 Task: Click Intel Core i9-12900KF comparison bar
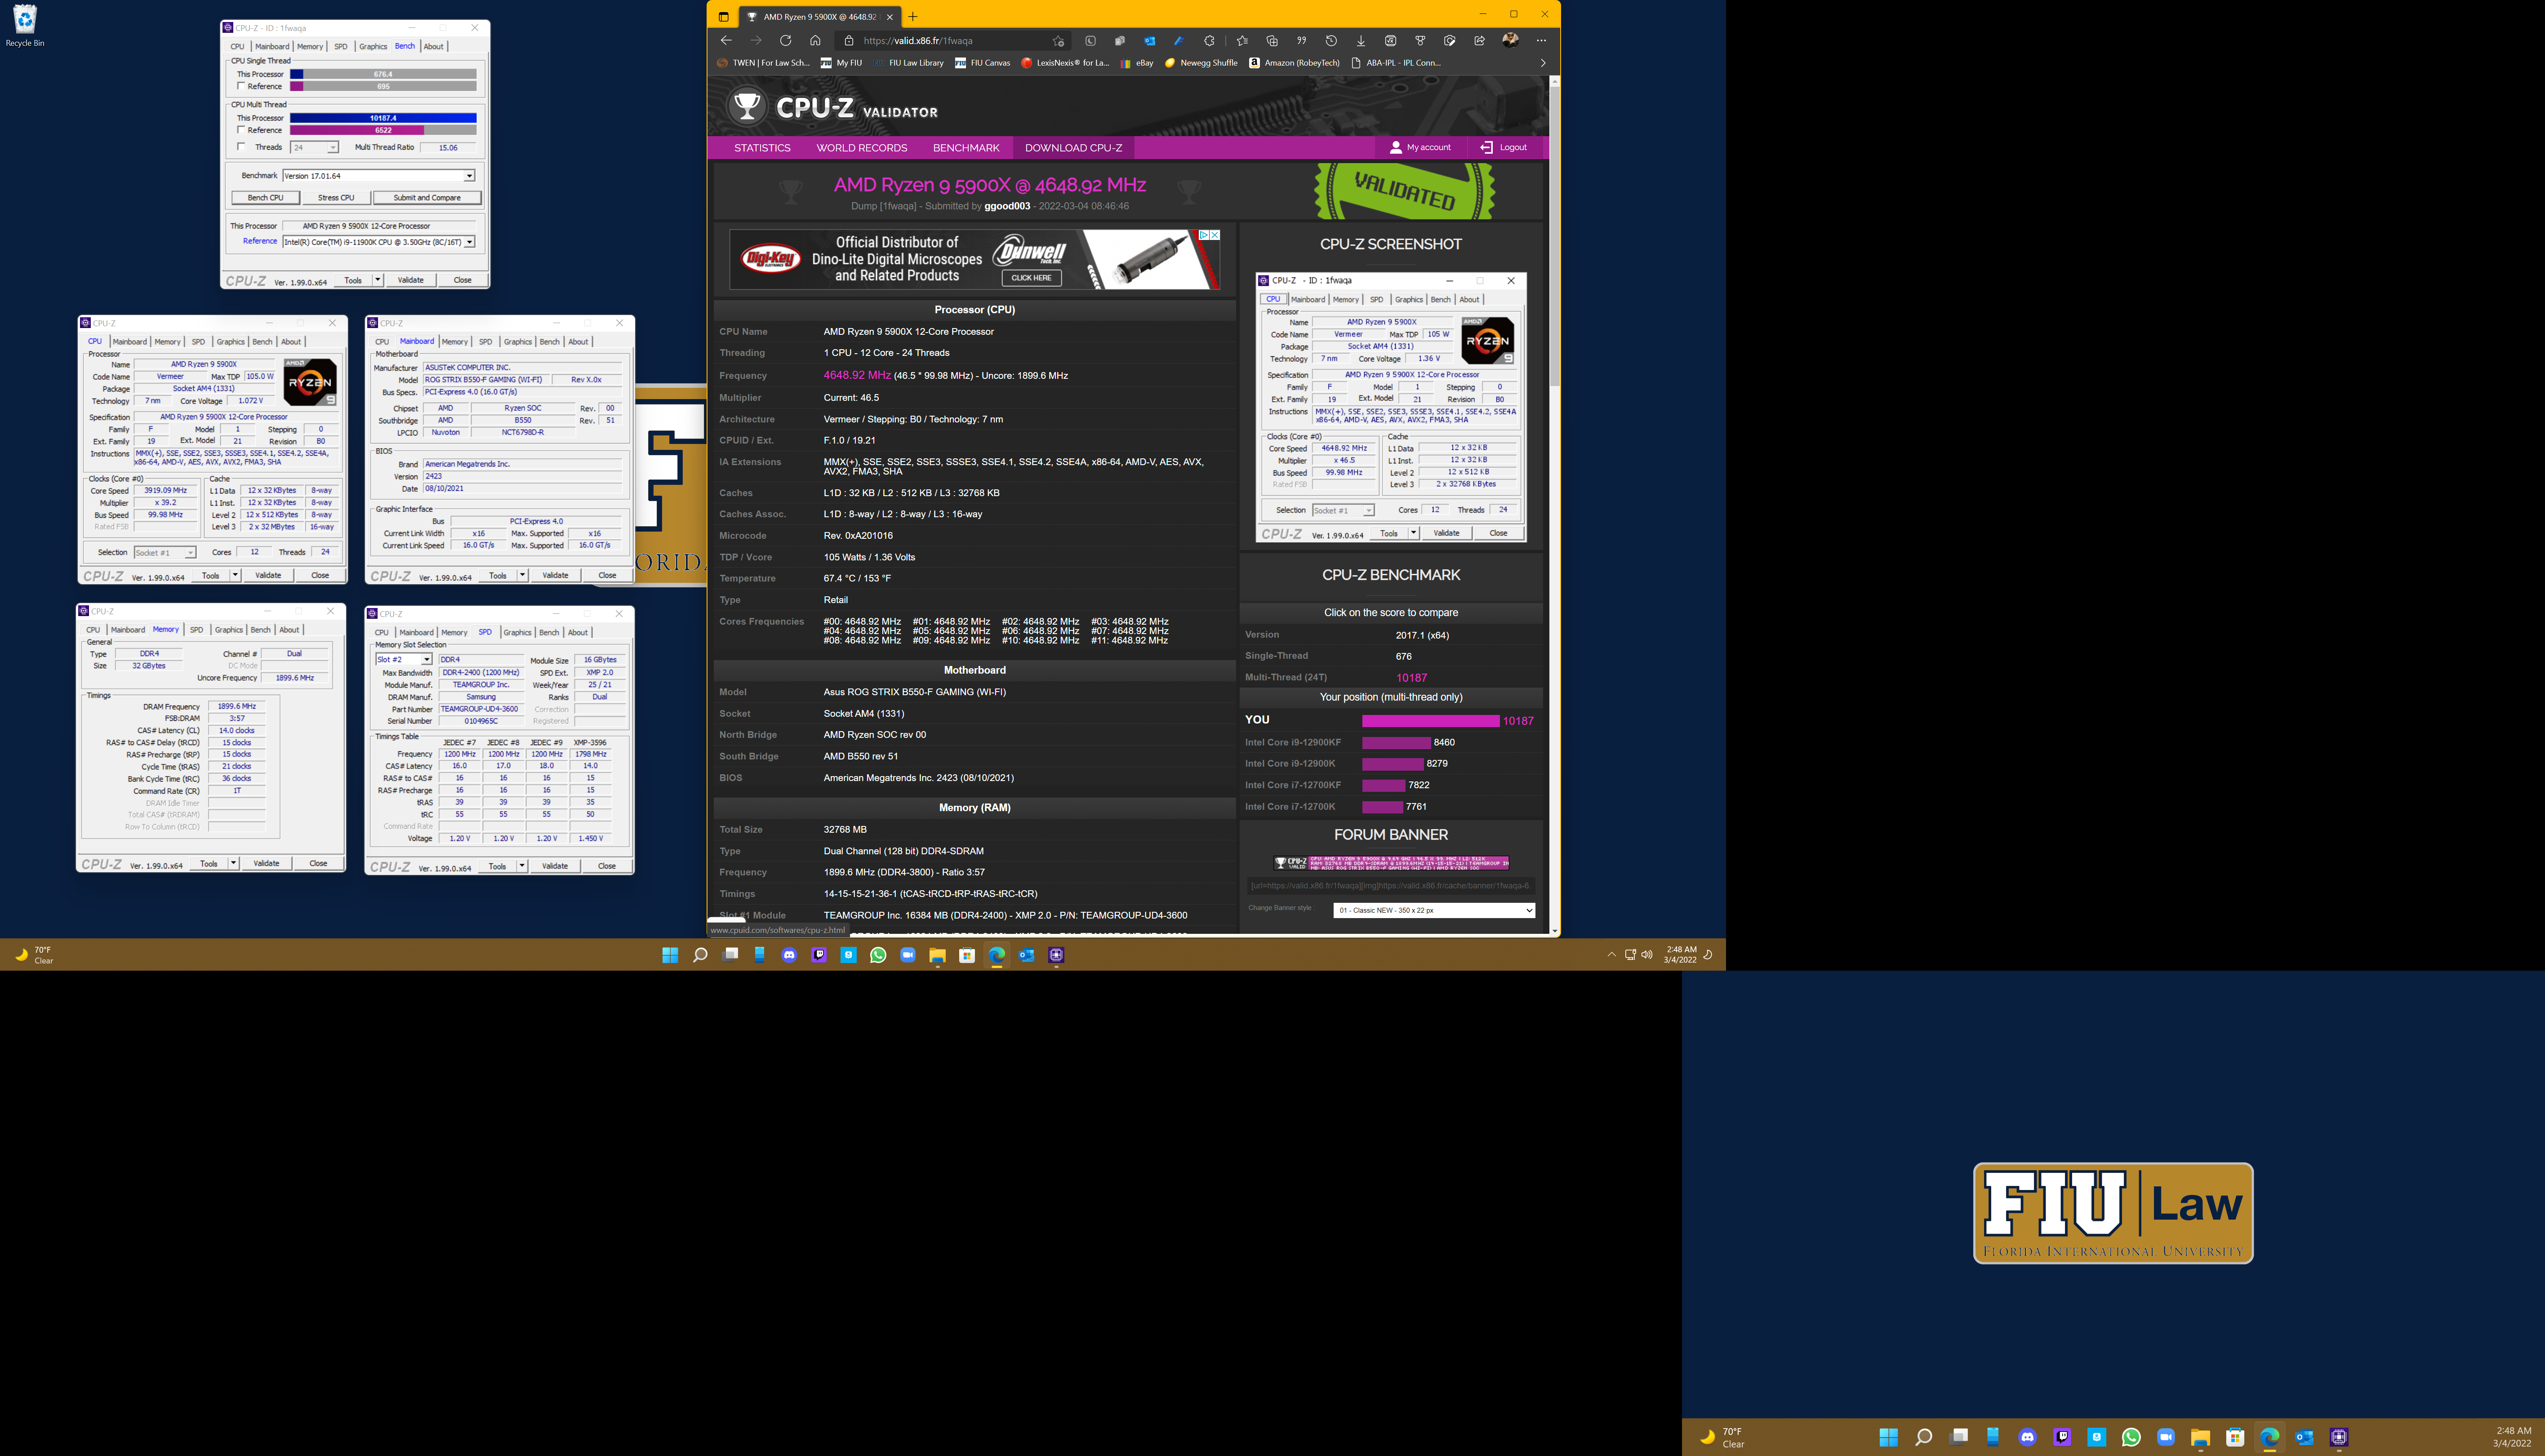point(1396,743)
